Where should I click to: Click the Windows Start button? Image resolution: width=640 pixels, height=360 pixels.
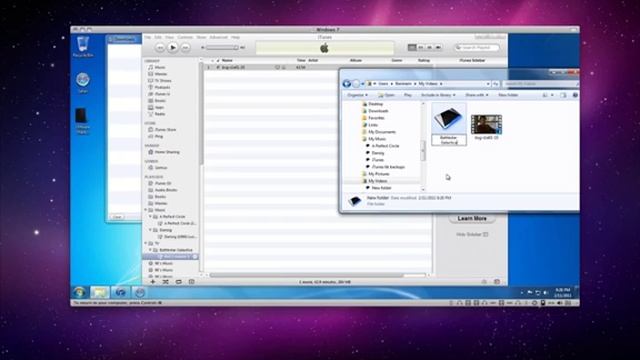click(80, 292)
